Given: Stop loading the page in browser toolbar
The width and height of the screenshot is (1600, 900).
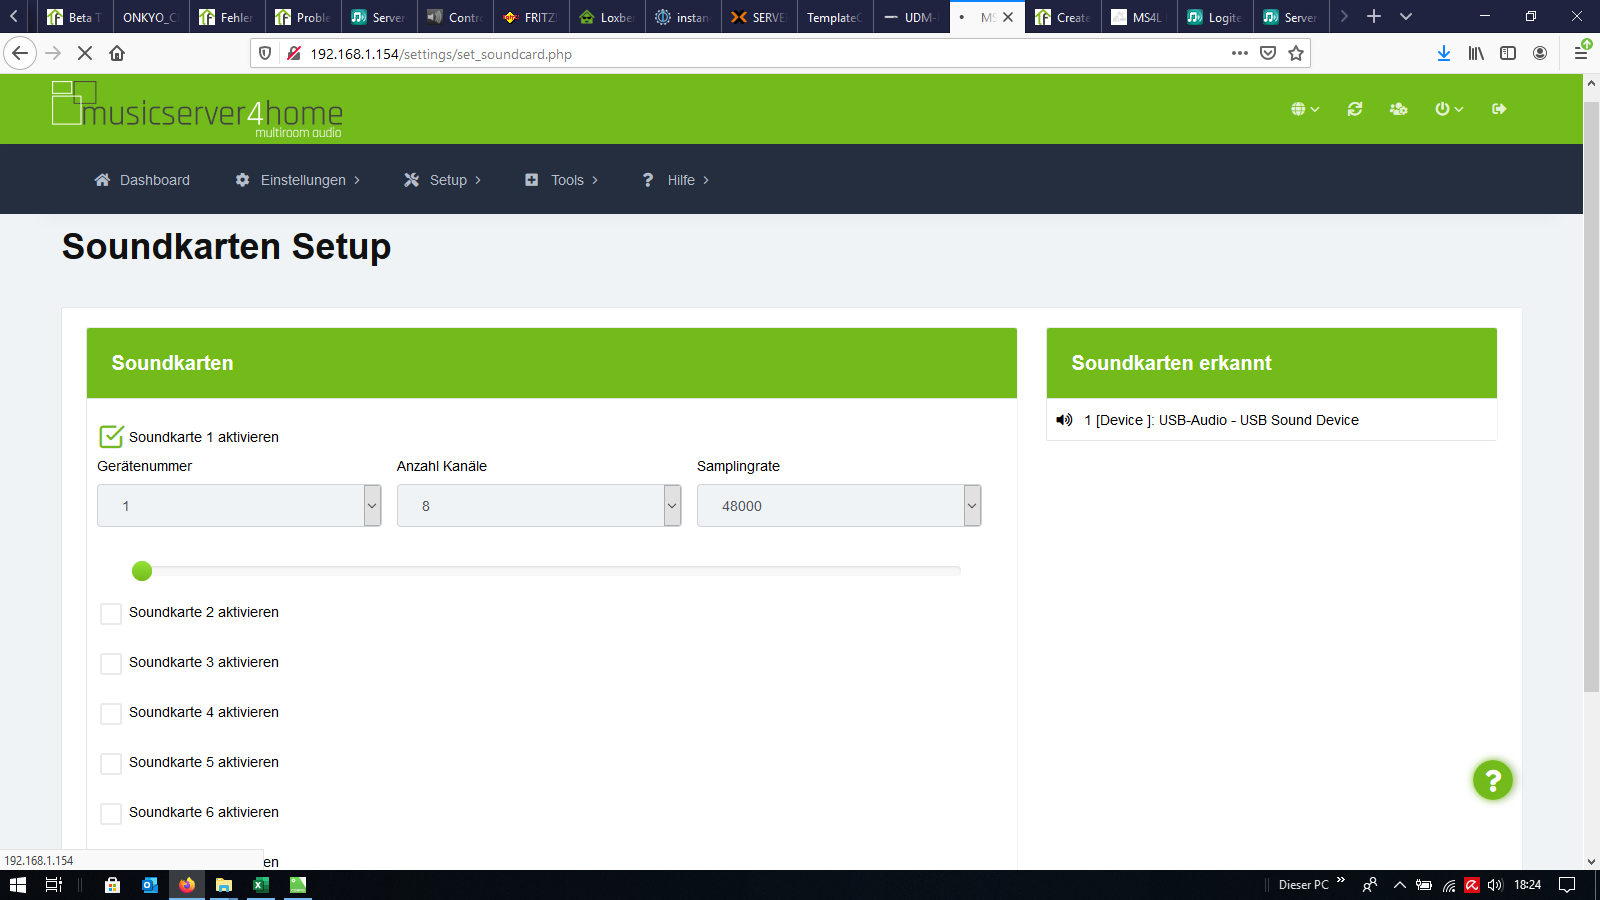Looking at the screenshot, I should 85,53.
